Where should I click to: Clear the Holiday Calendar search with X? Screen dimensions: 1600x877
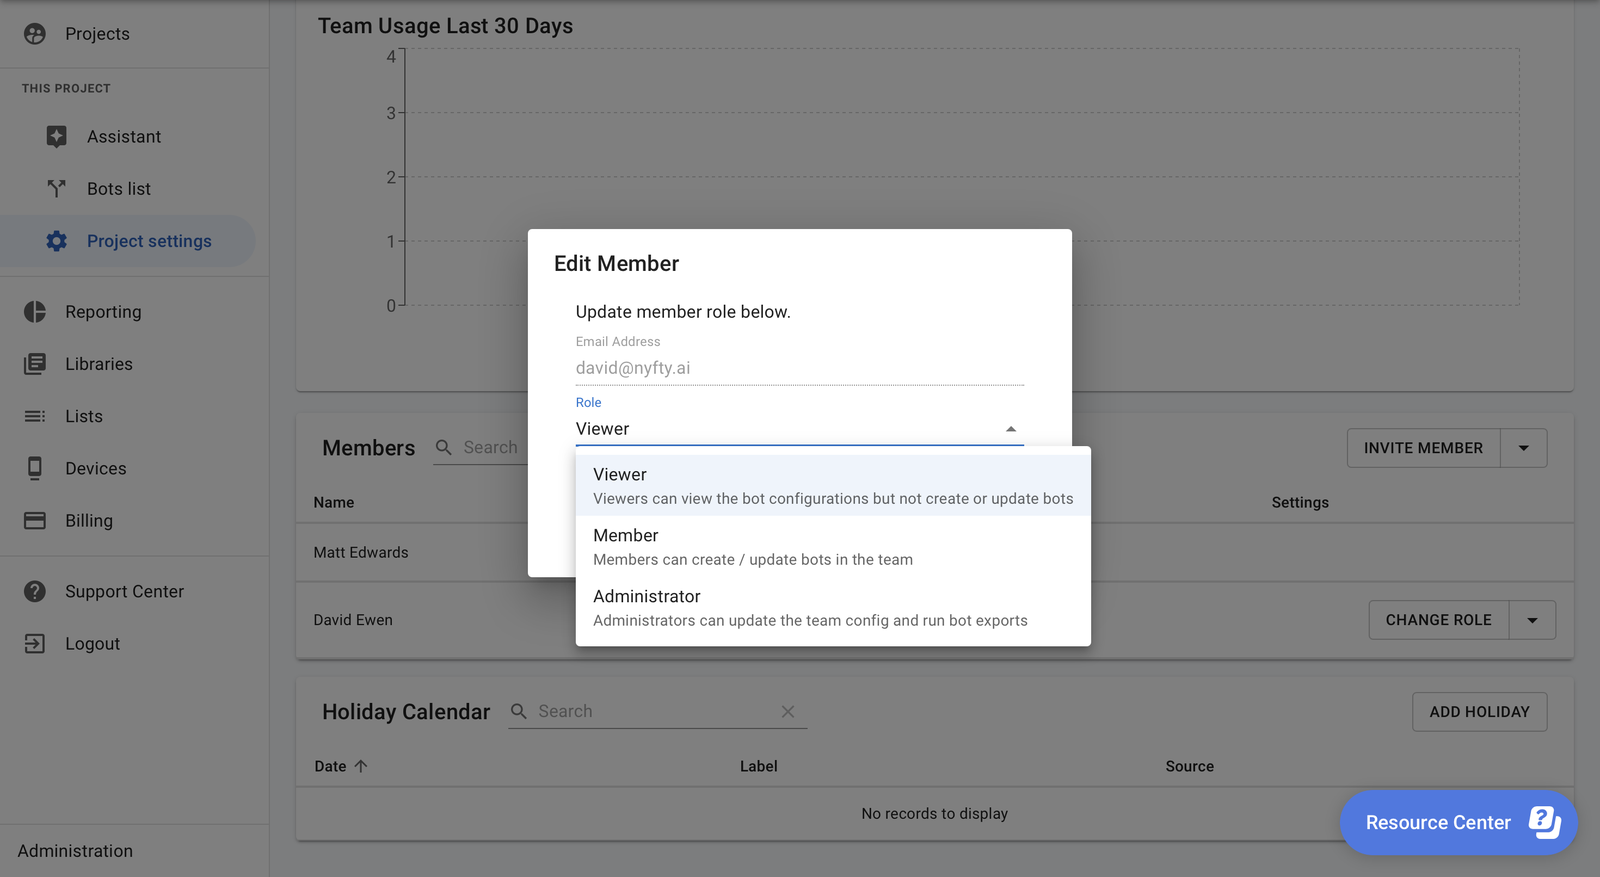788,711
